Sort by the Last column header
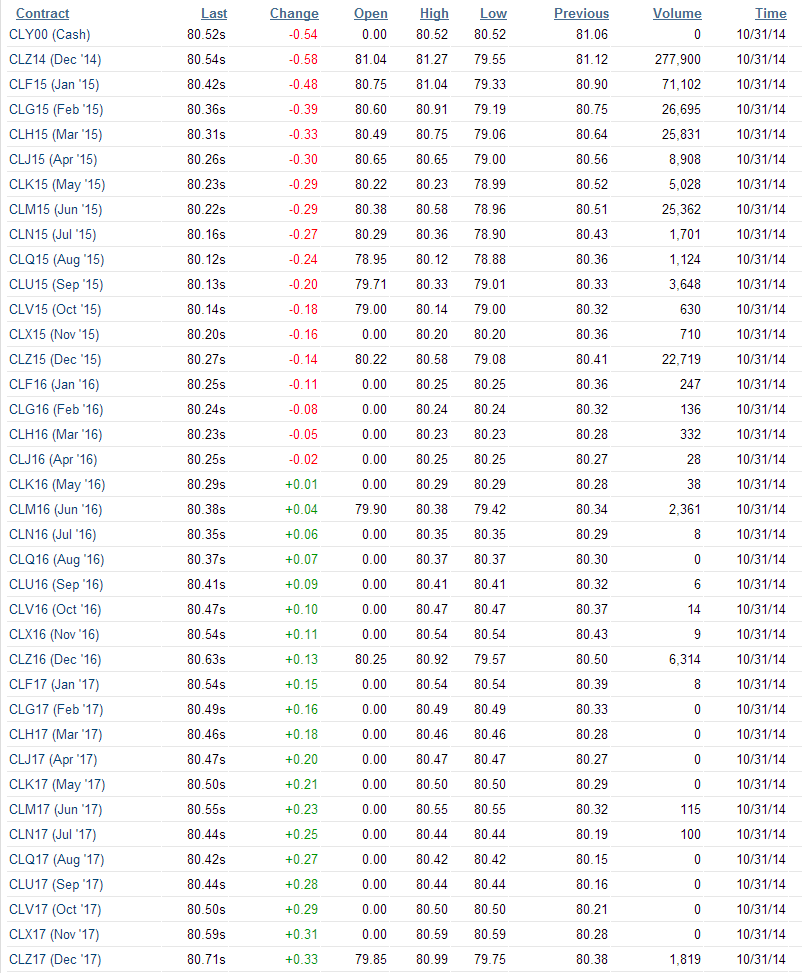This screenshot has width=802, height=973. [214, 13]
